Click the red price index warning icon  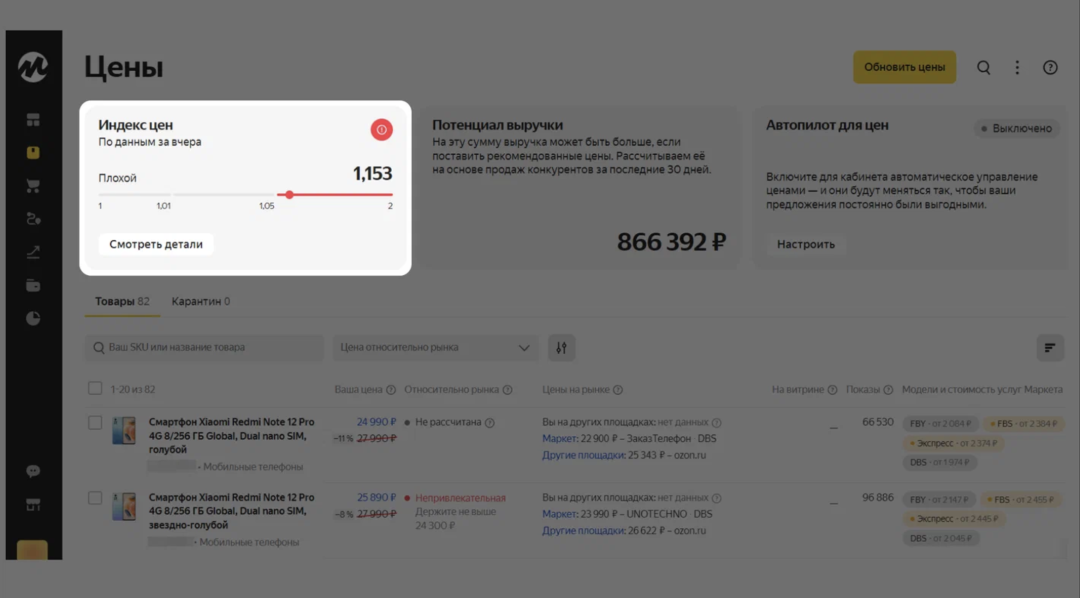click(381, 130)
